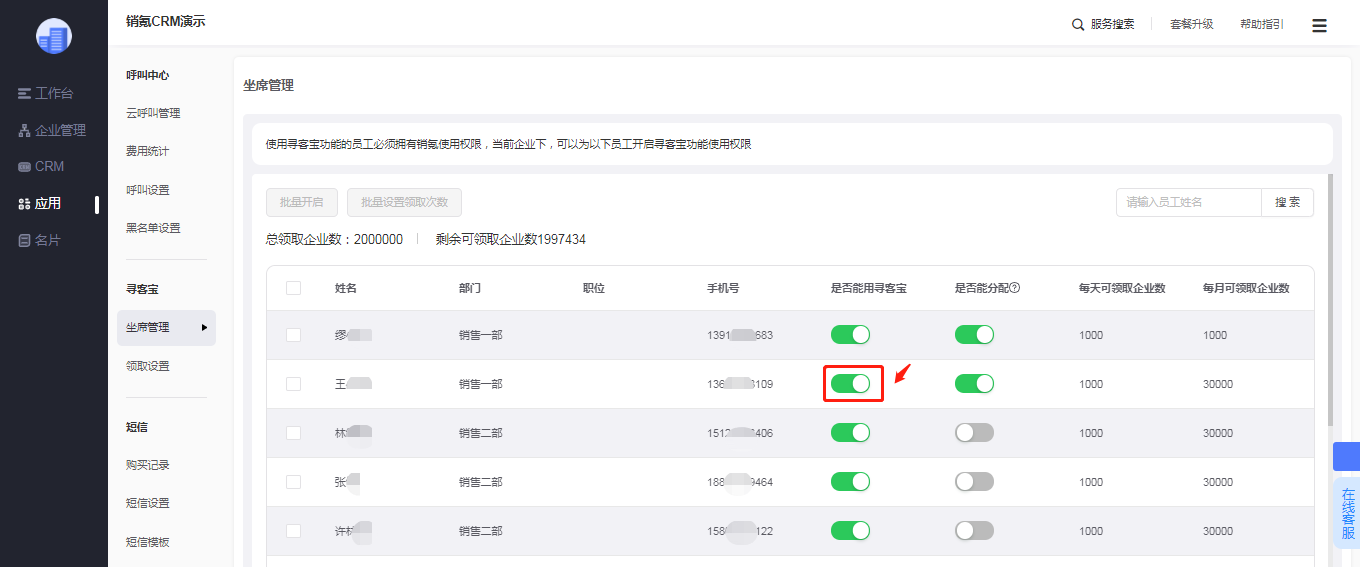The image size is (1360, 567).
Task: Click 套餐升级 link in top bar
Action: click(1191, 24)
